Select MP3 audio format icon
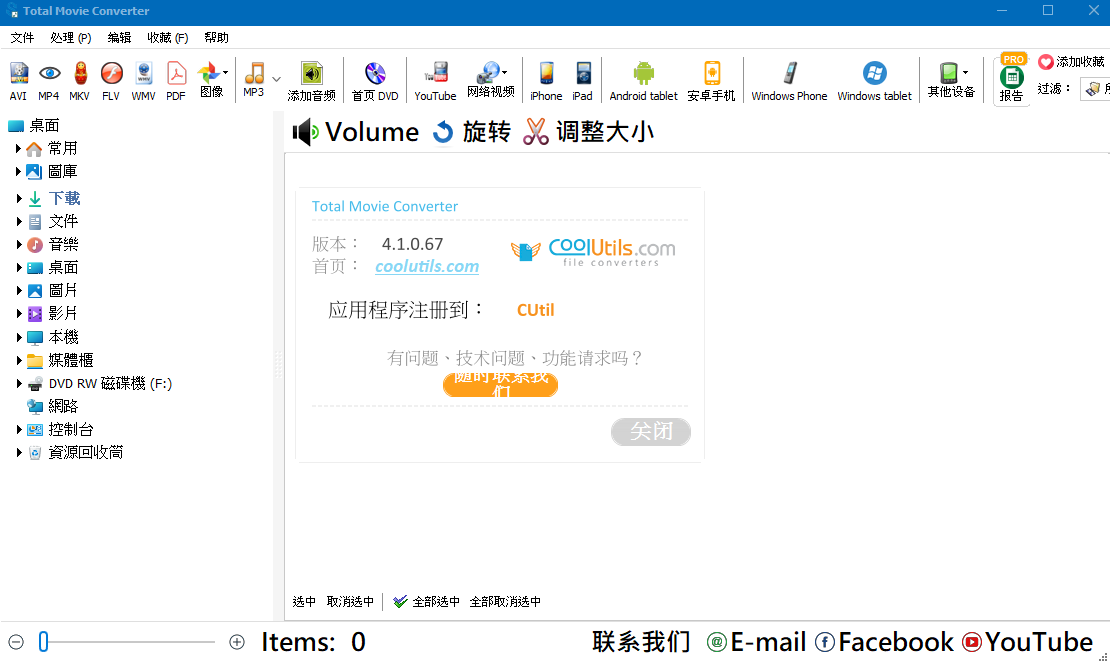 click(253, 79)
